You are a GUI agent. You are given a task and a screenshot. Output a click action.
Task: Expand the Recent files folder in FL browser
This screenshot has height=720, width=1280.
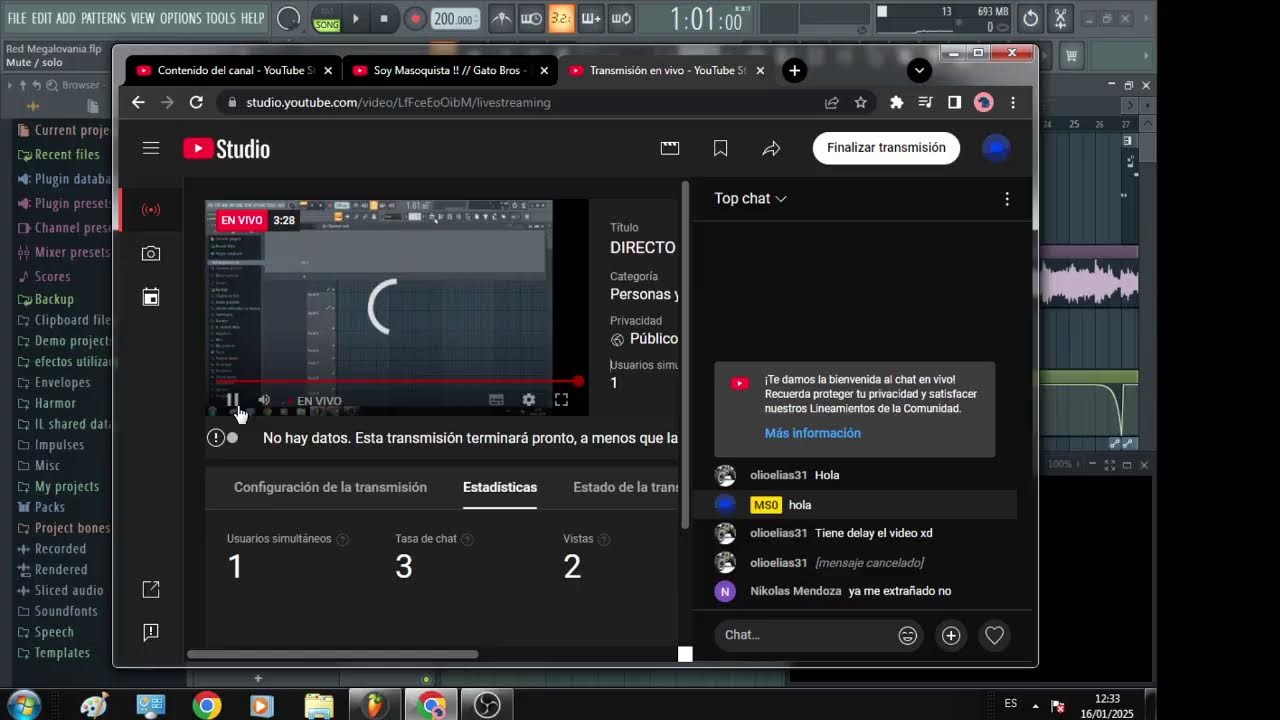[59, 154]
